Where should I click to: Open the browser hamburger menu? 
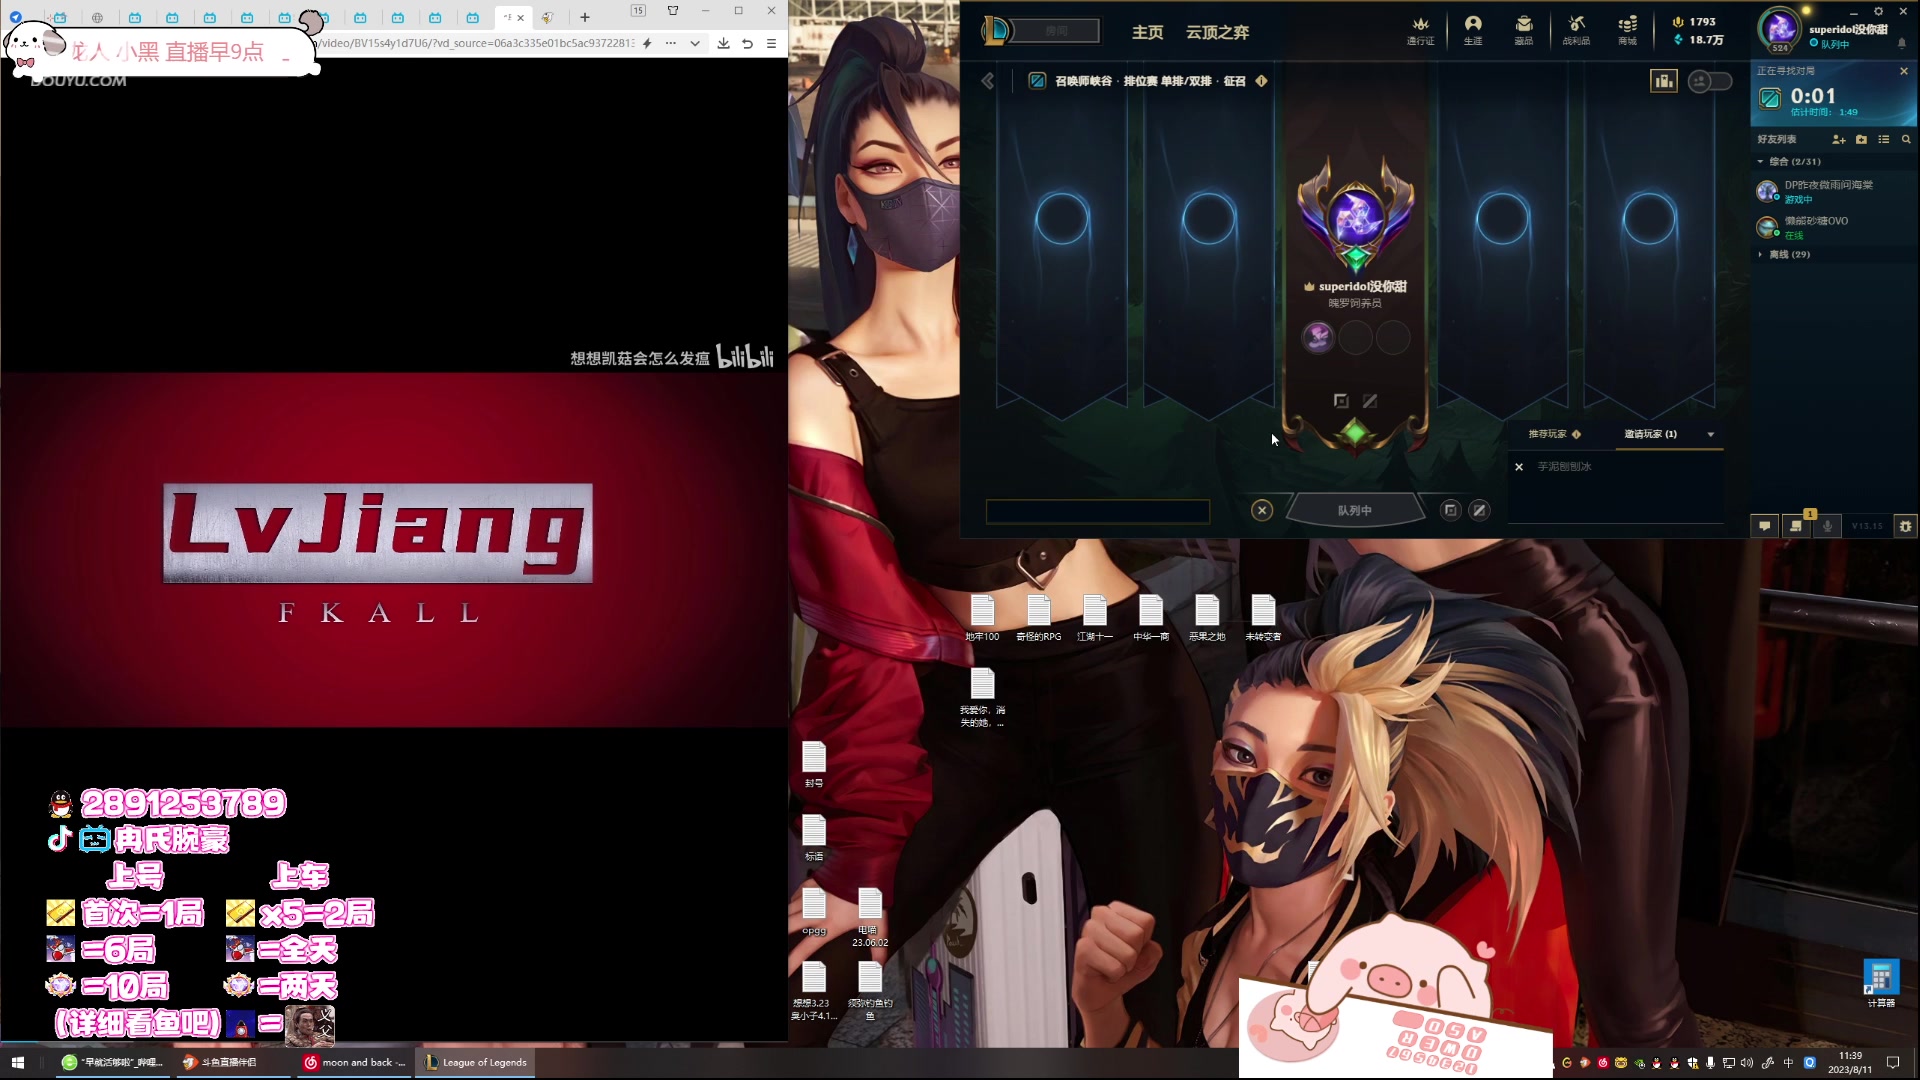771,43
